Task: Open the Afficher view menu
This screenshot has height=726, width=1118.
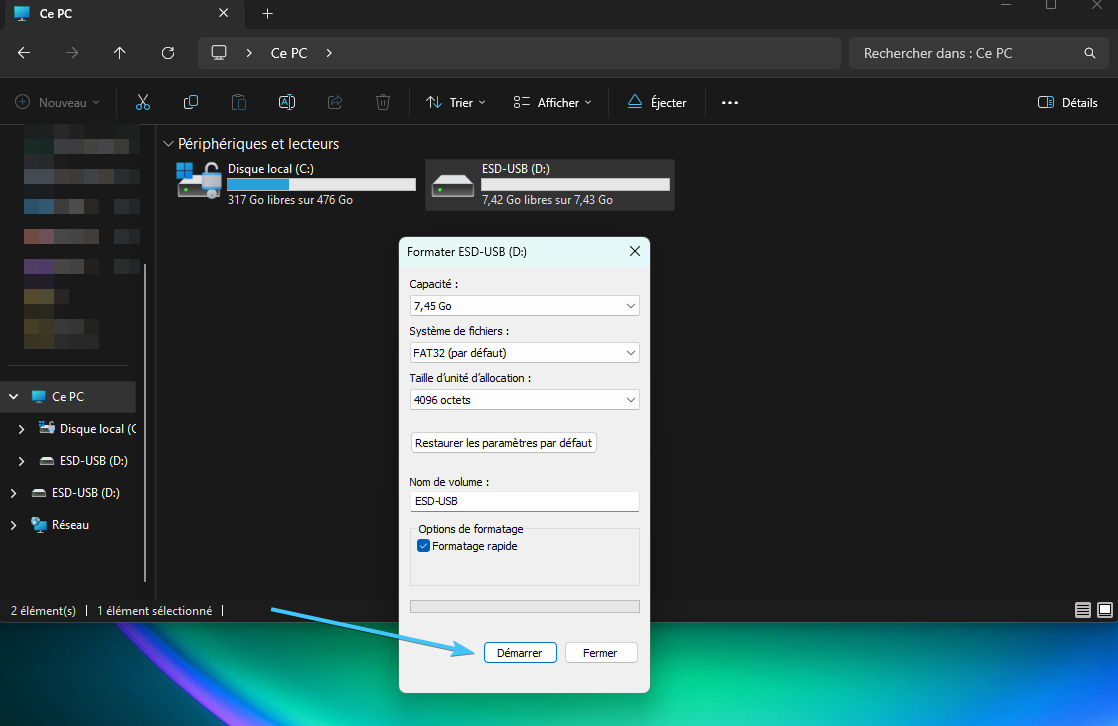Action: coord(552,103)
